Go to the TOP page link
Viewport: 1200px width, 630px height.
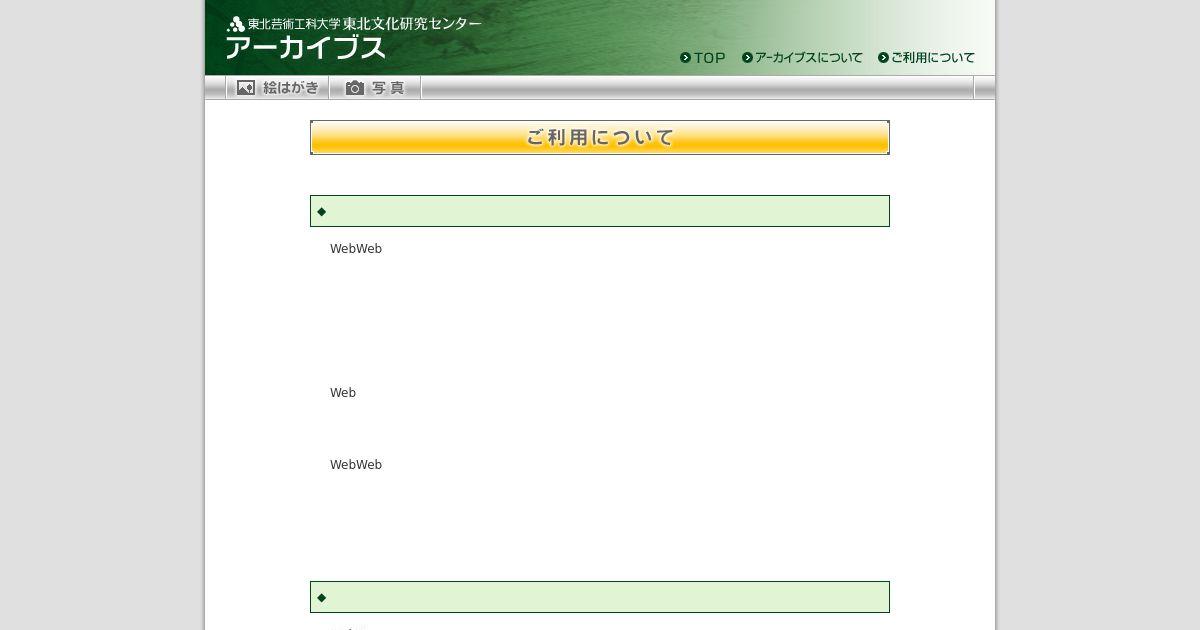(703, 58)
